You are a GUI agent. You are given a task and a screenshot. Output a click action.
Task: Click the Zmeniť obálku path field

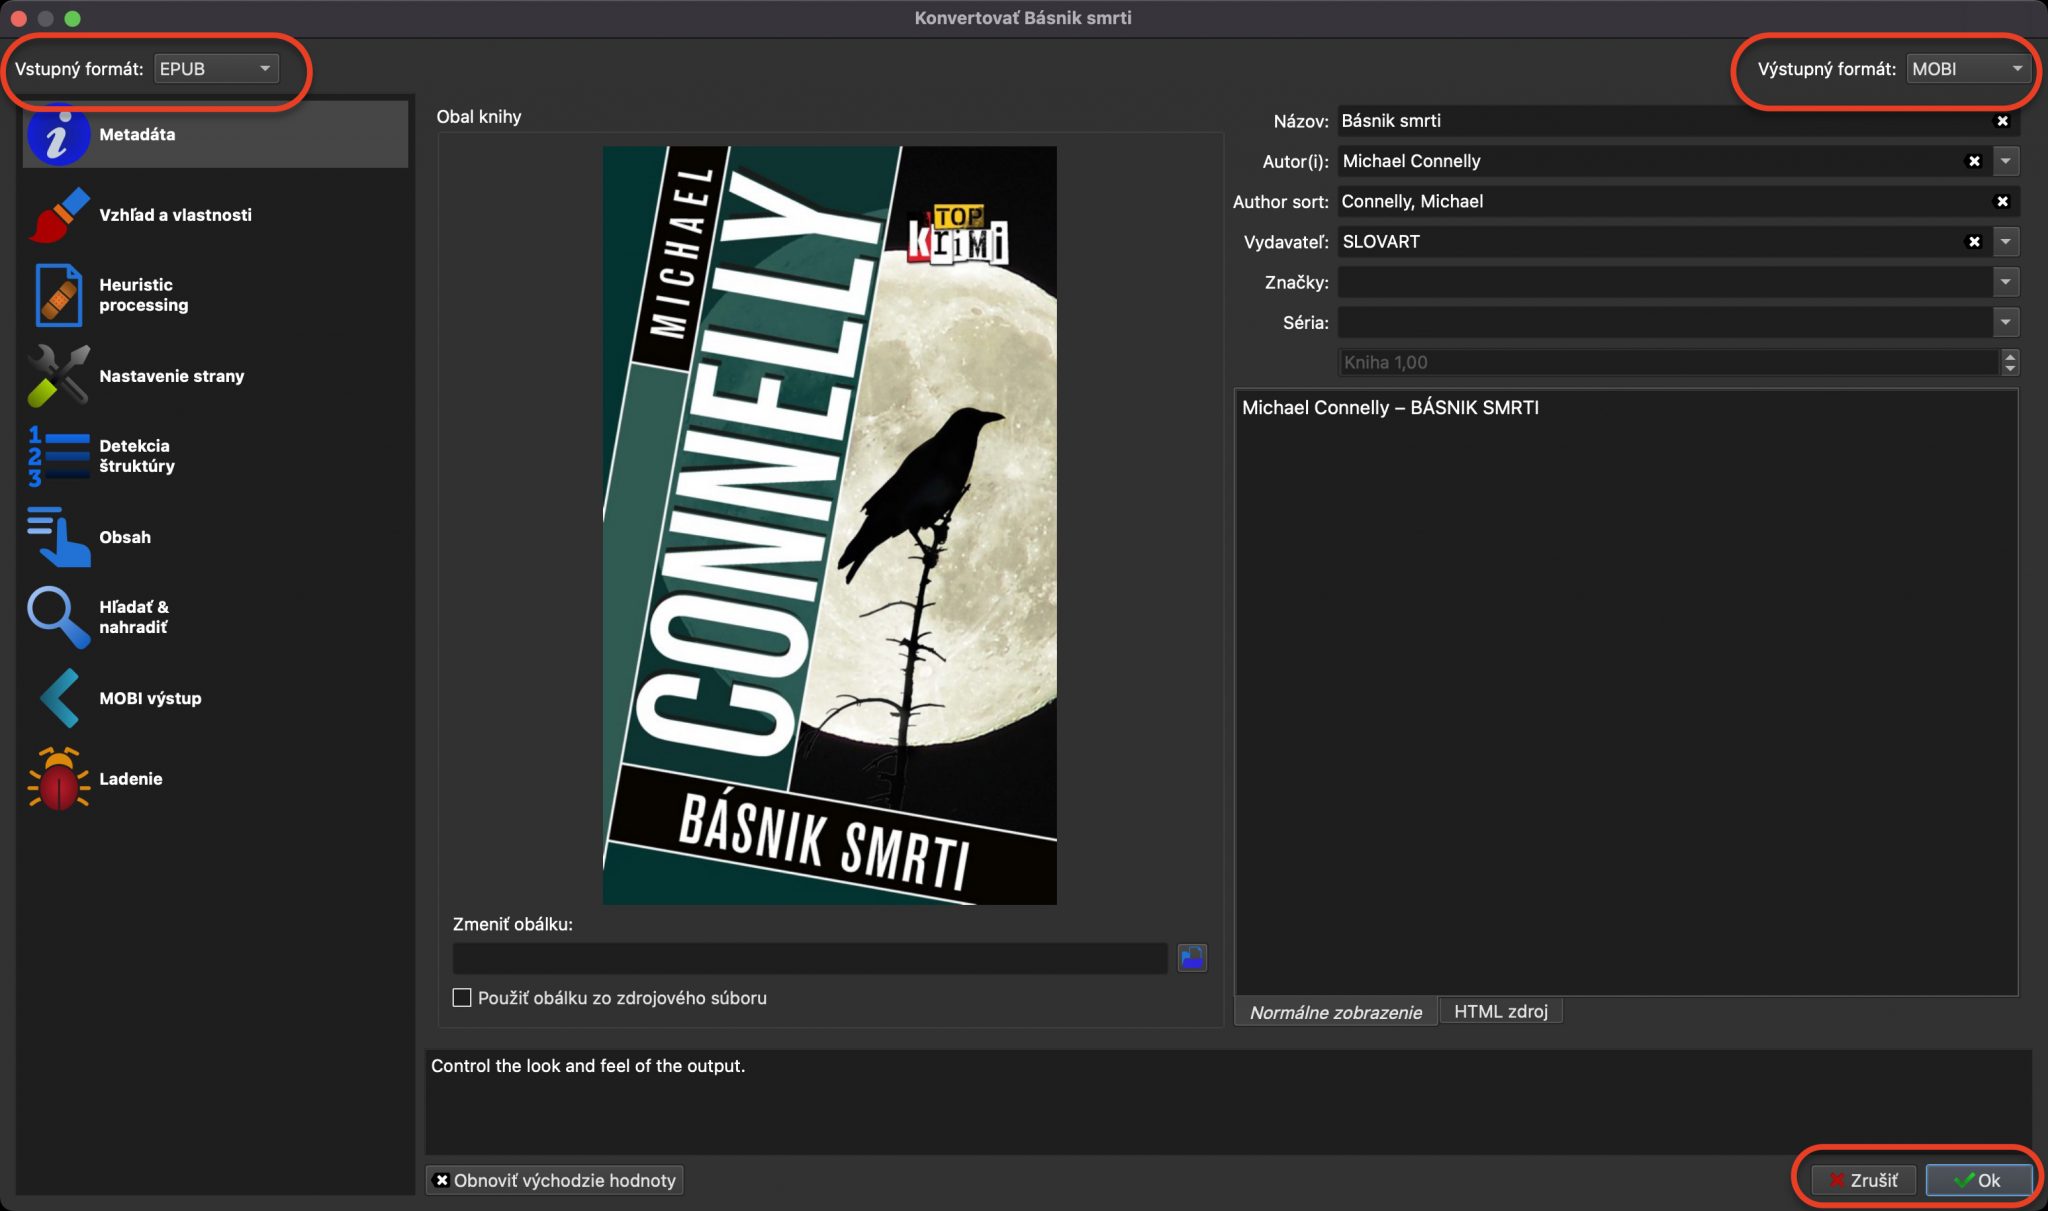[x=810, y=958]
